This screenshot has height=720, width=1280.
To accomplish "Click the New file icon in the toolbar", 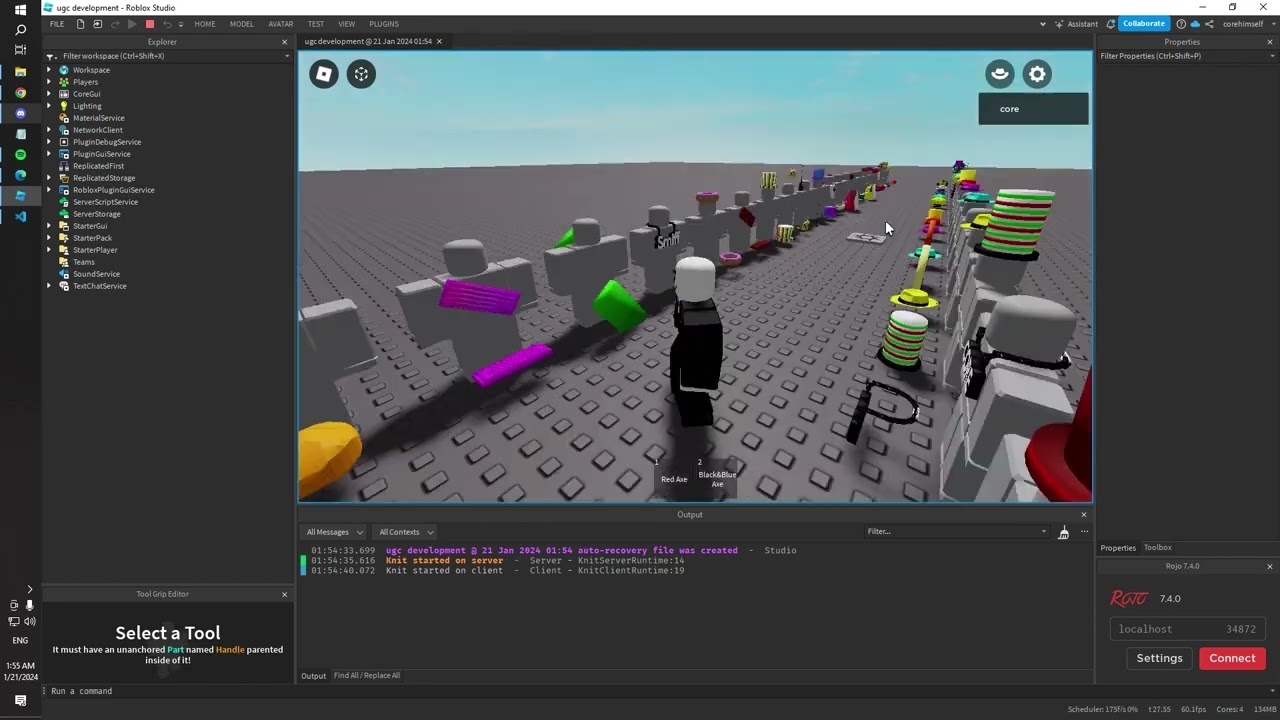I will coord(80,24).
